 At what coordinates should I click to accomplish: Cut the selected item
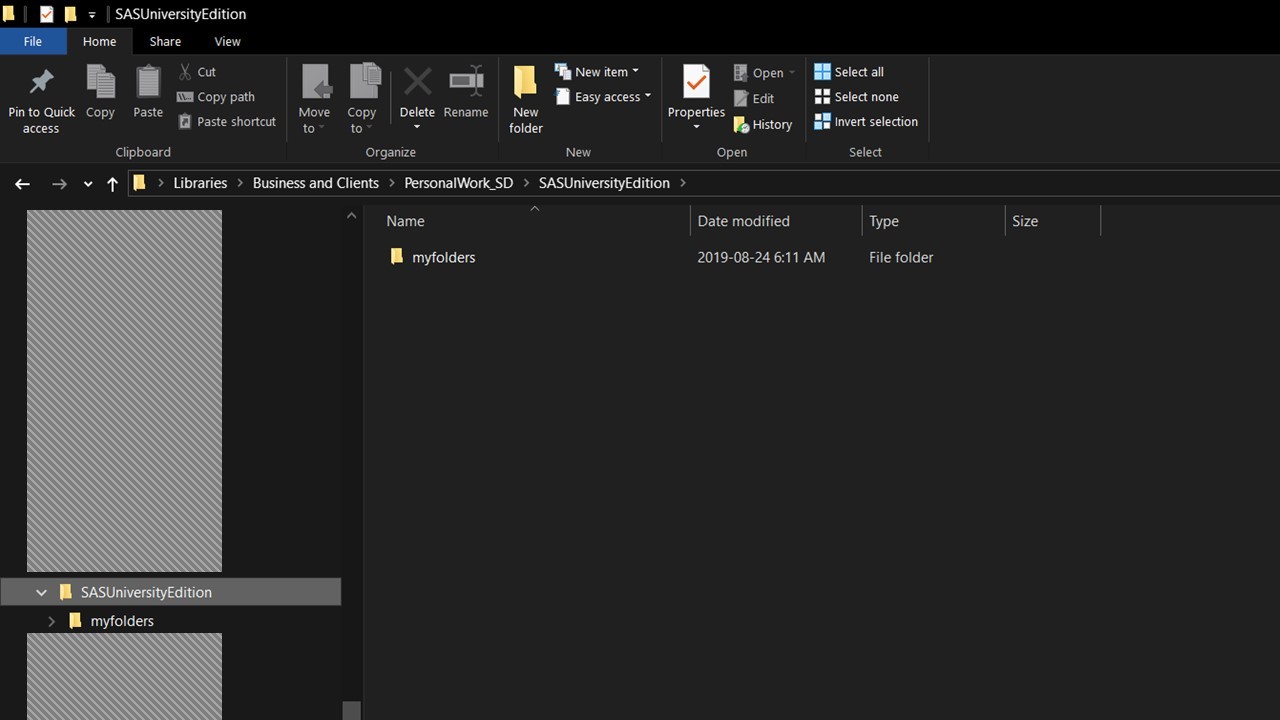197,72
